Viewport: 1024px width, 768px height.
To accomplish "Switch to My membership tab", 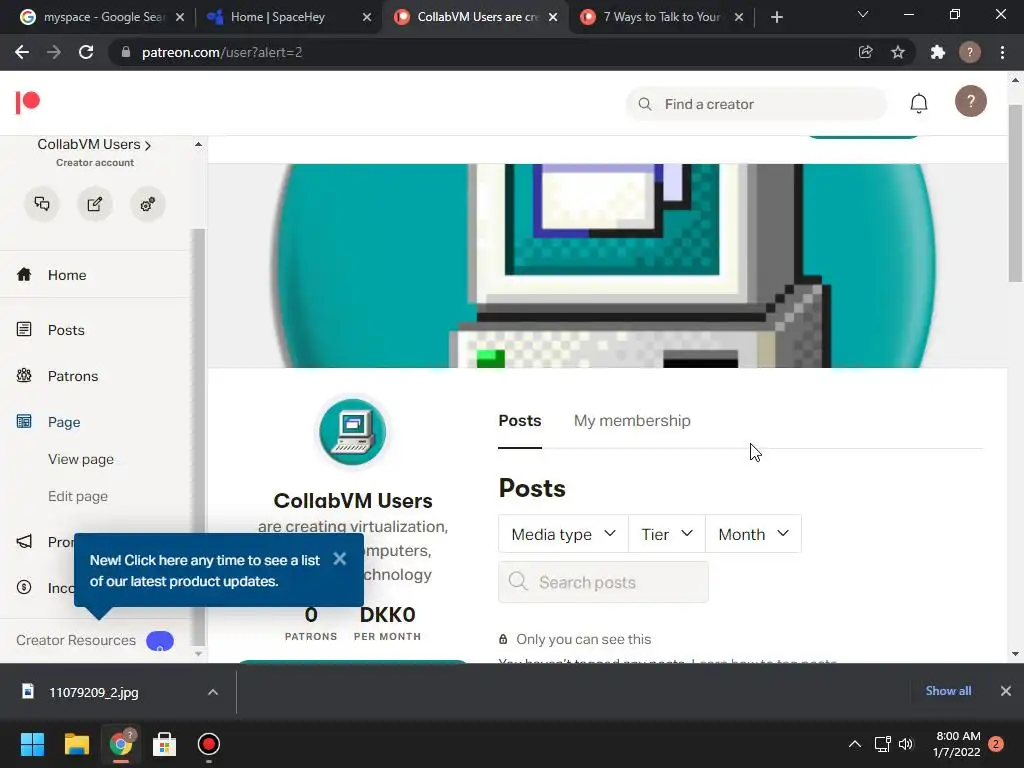I will [x=632, y=421].
